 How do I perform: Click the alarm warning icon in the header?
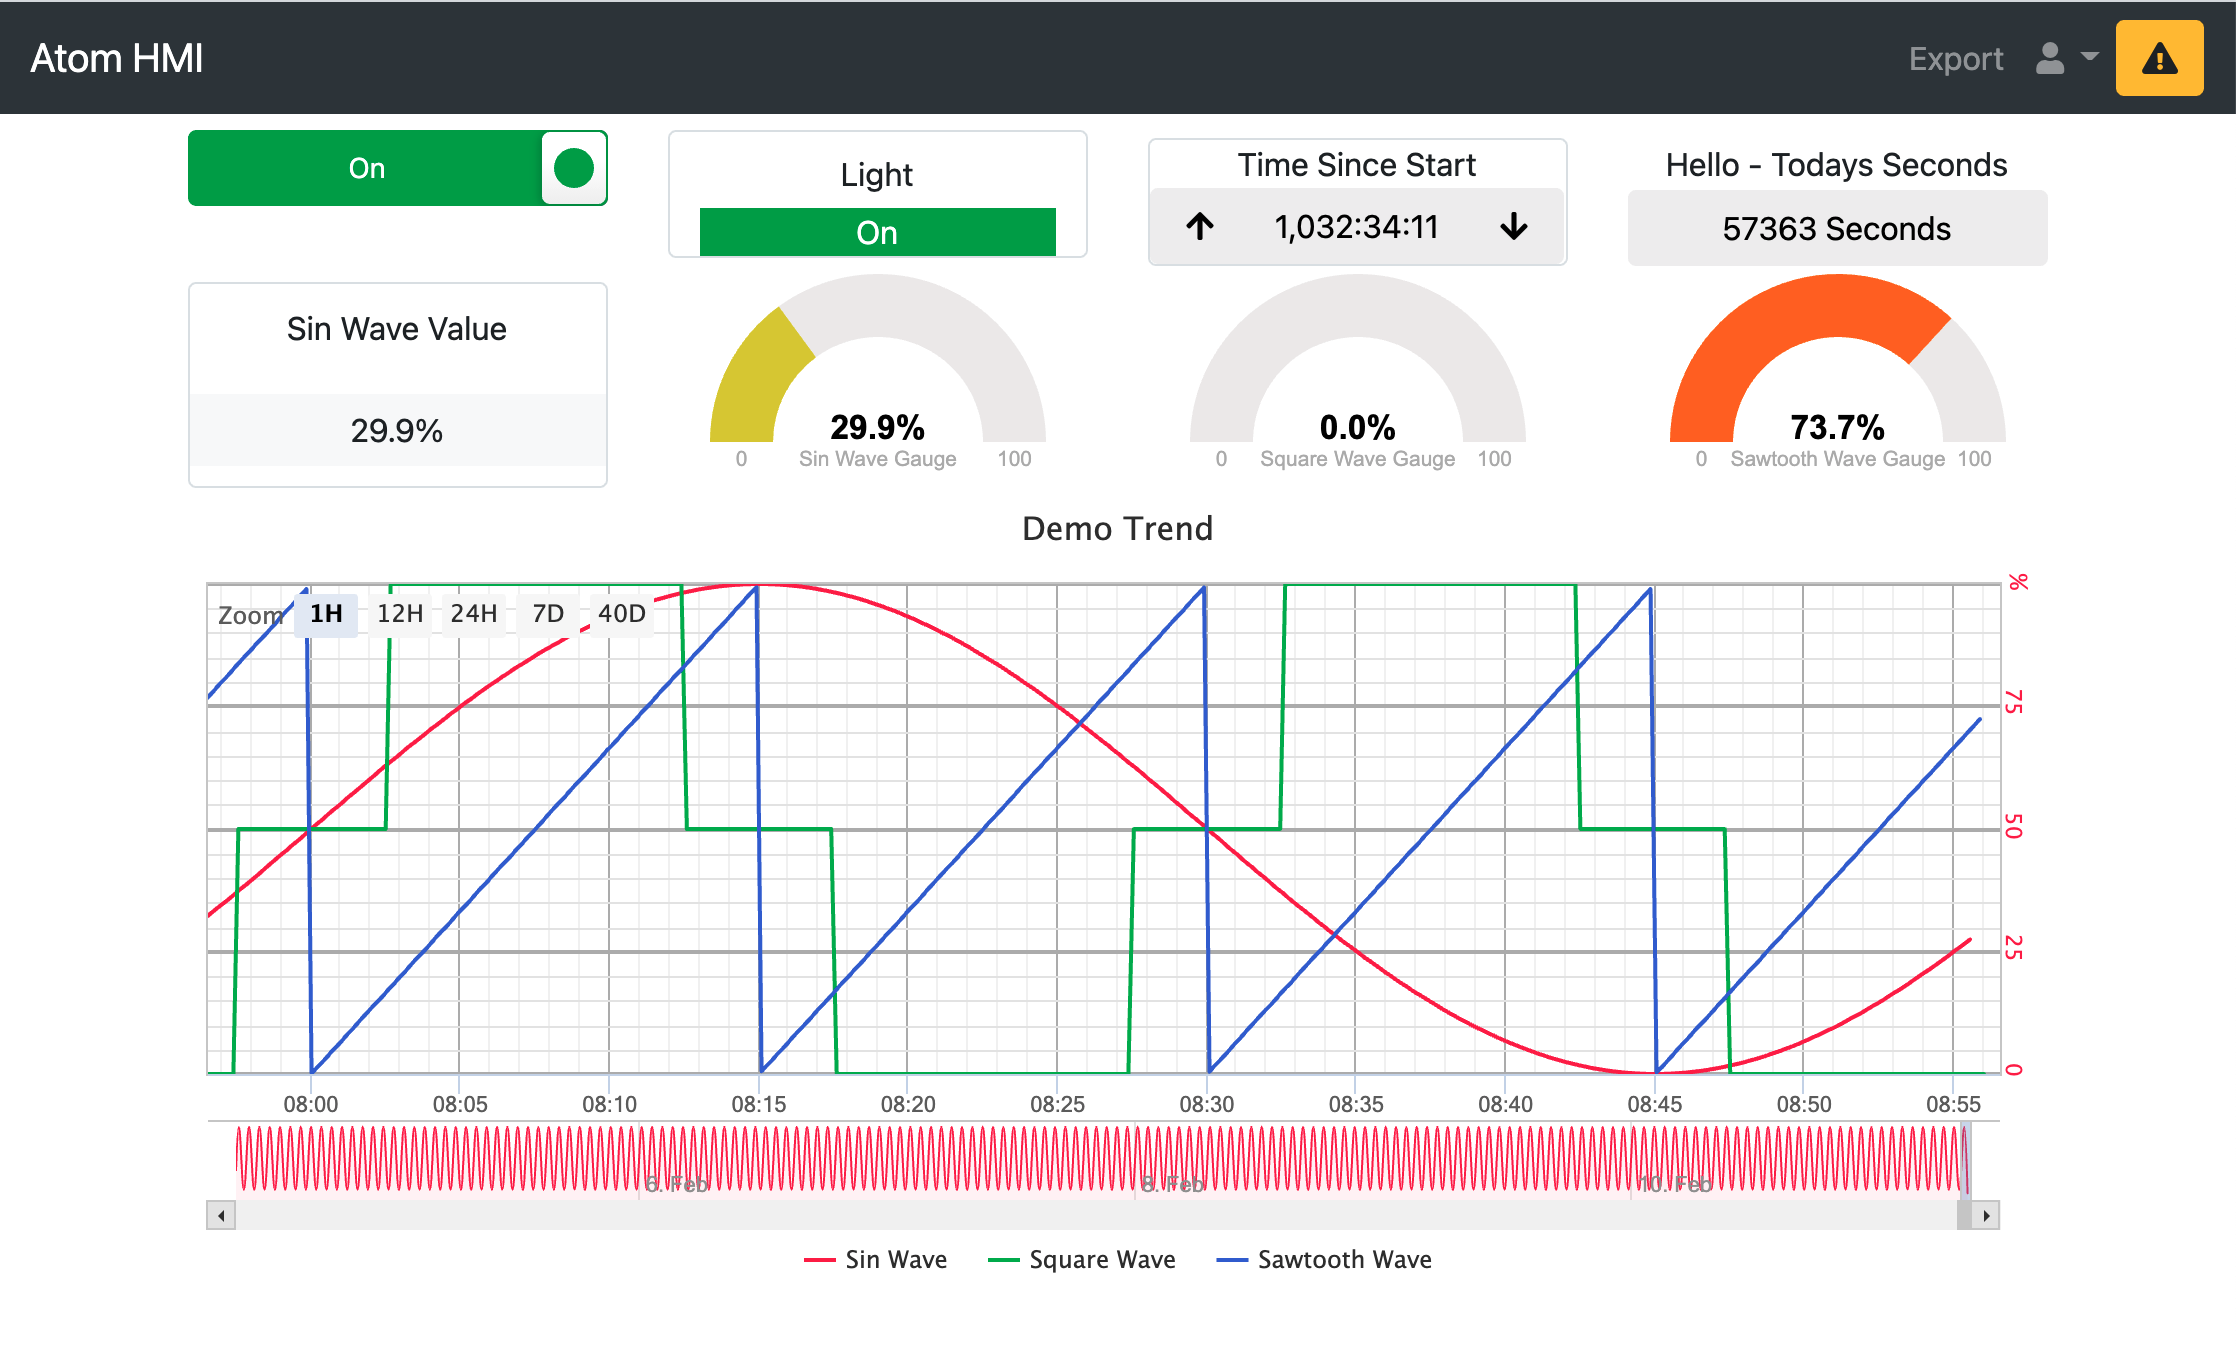(x=2158, y=58)
